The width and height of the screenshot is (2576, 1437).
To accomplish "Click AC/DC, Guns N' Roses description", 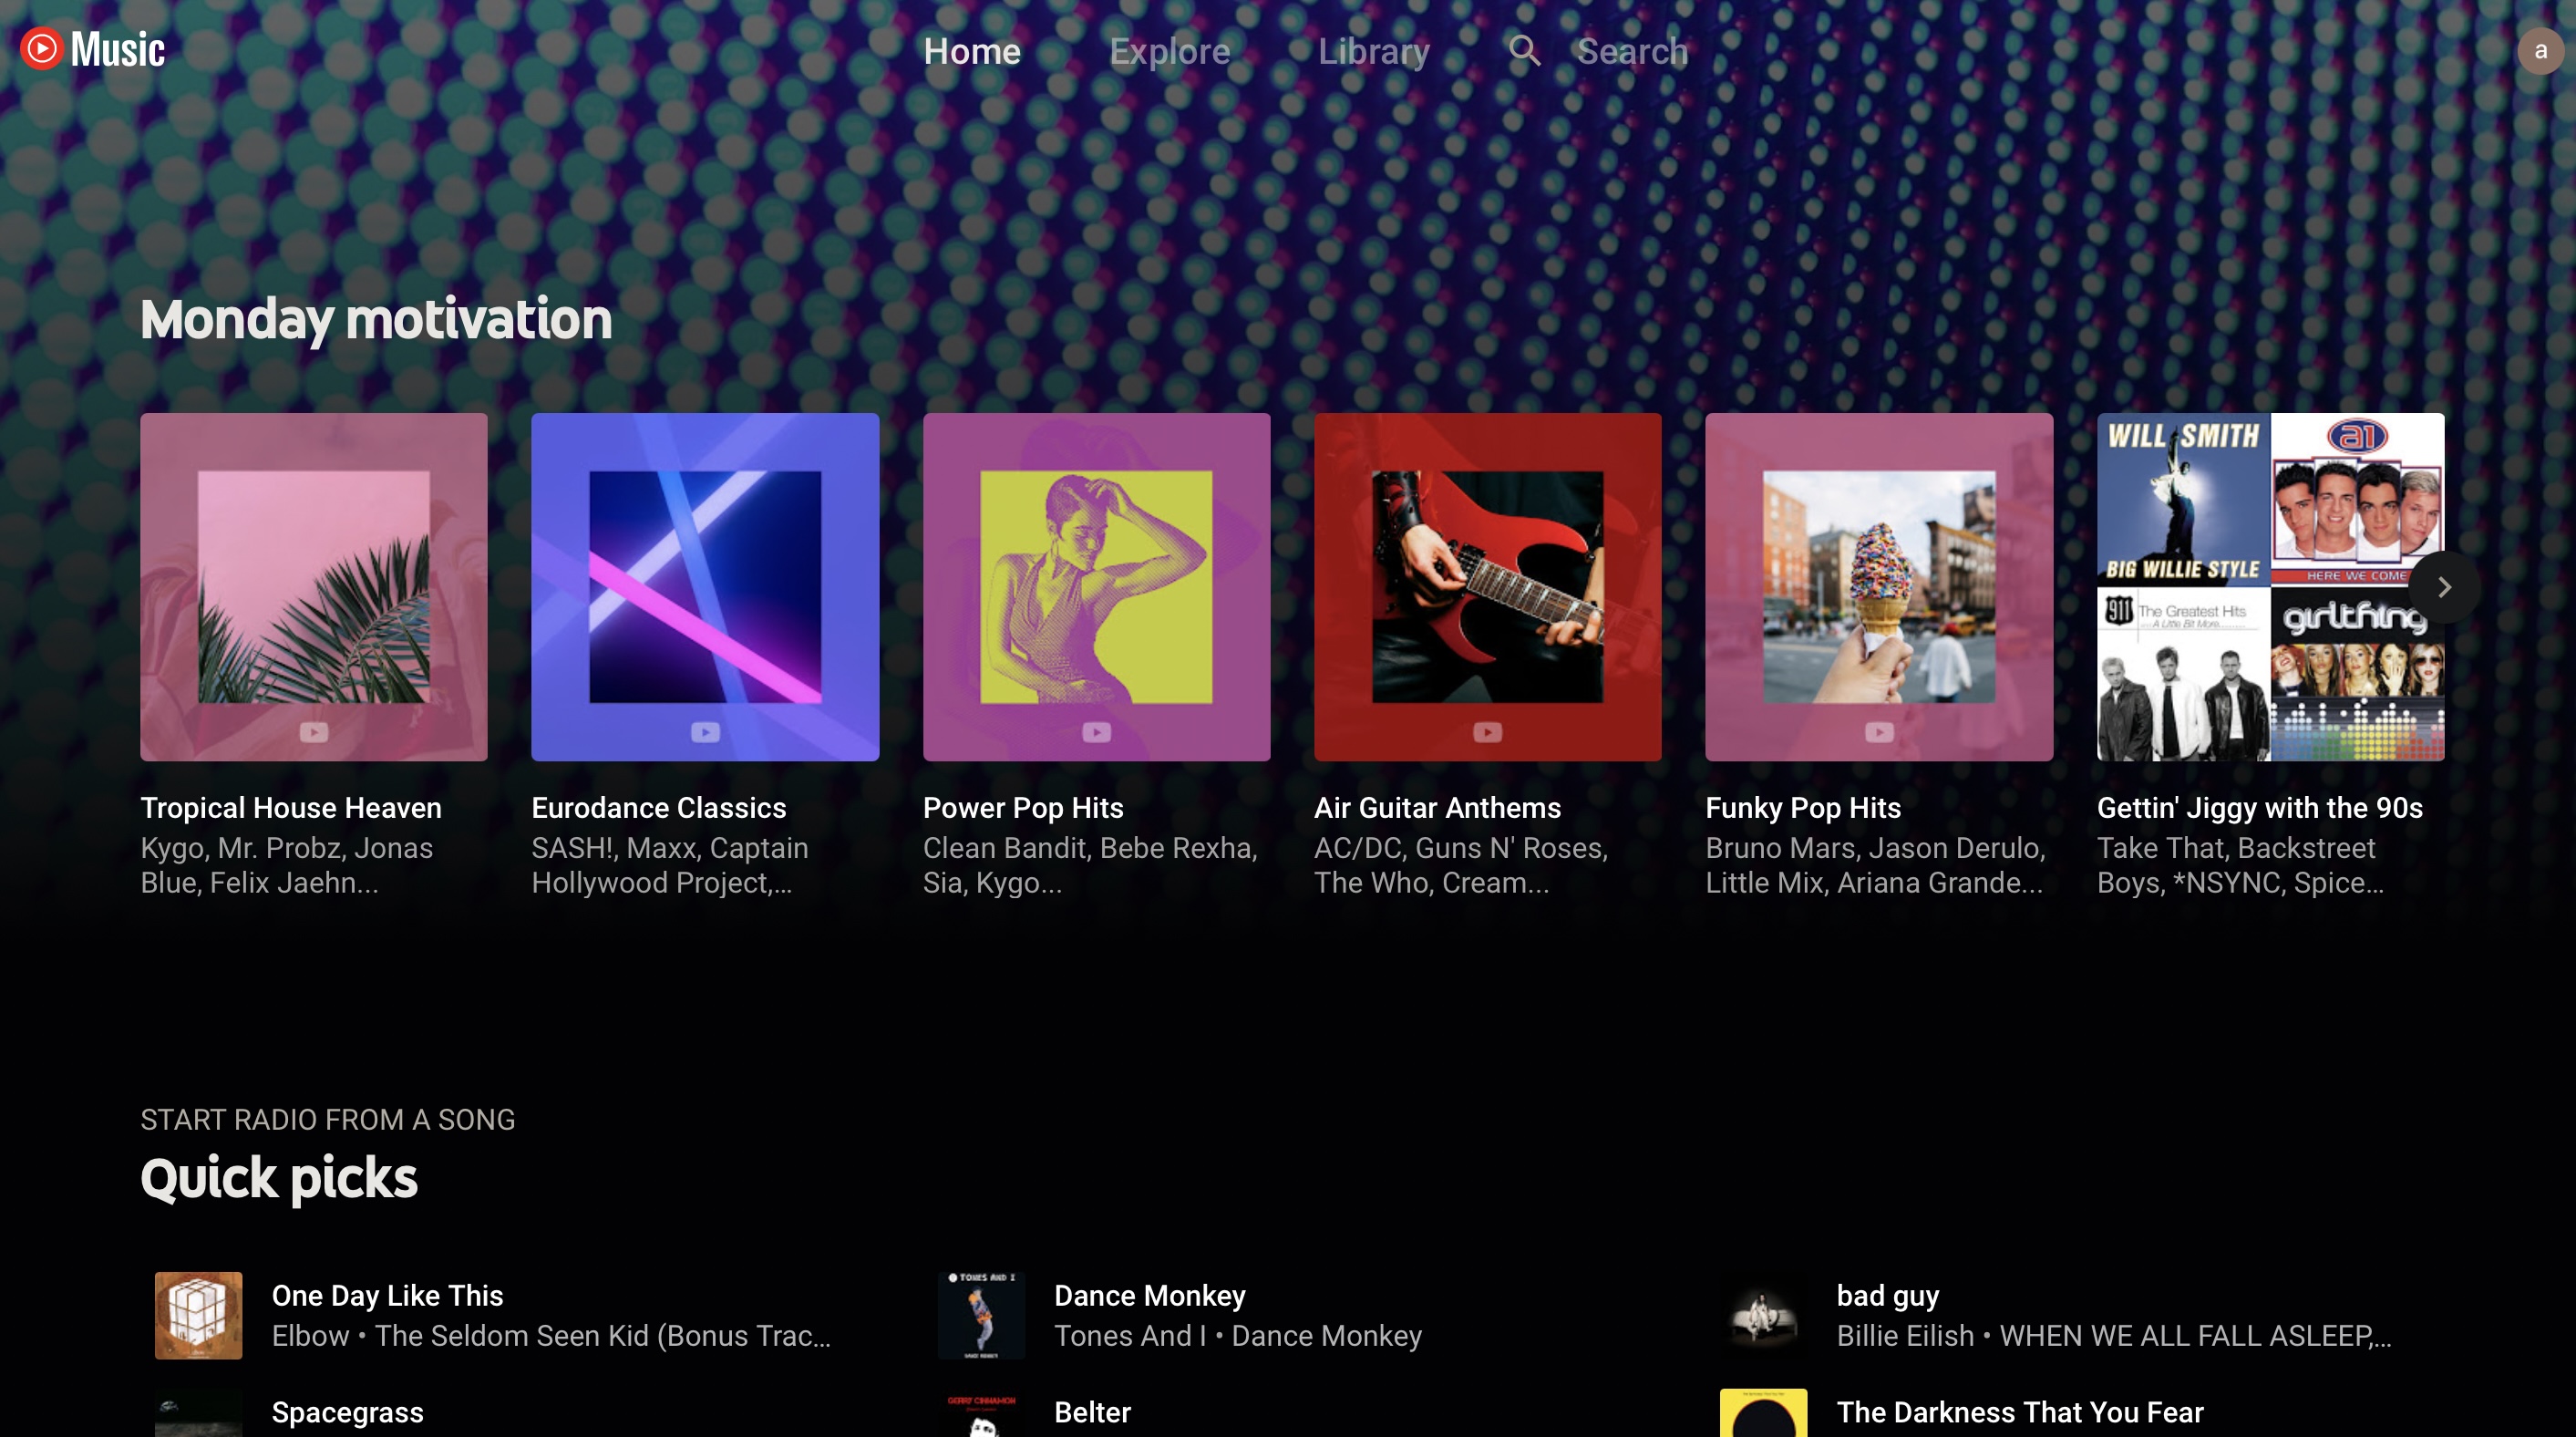I will (x=1461, y=865).
